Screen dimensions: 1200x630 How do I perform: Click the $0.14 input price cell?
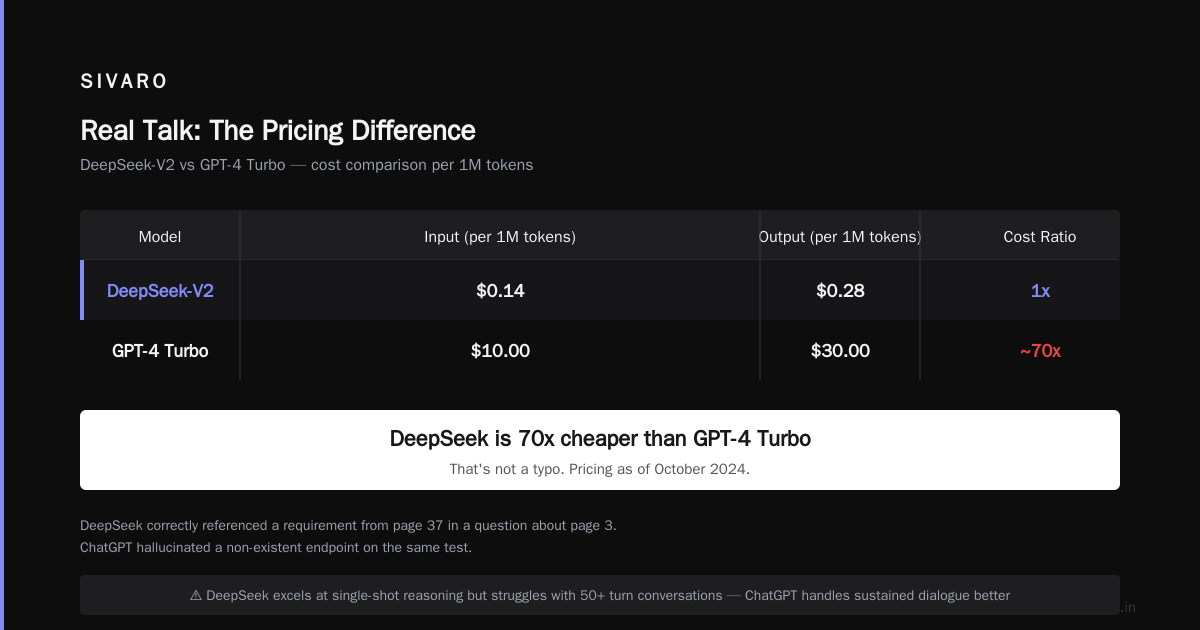500,291
